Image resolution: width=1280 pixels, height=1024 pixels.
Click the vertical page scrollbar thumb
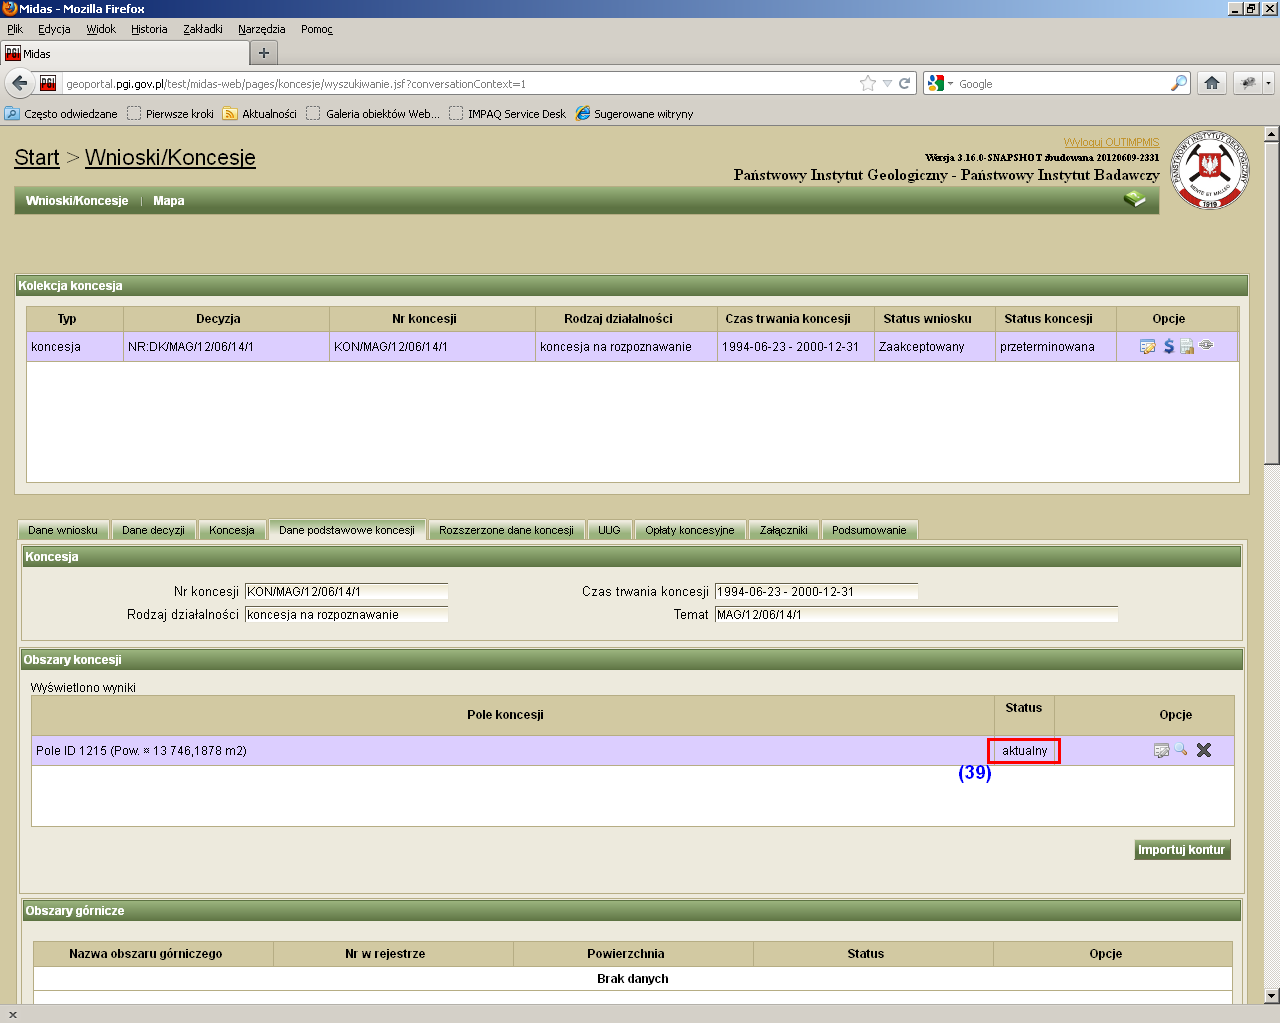[x=1272, y=302]
